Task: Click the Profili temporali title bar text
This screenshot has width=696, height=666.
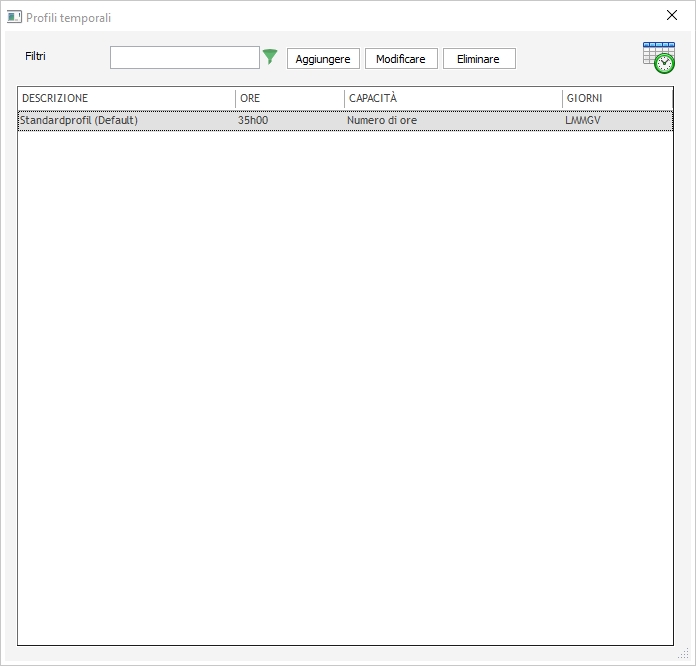Action: click(x=69, y=18)
